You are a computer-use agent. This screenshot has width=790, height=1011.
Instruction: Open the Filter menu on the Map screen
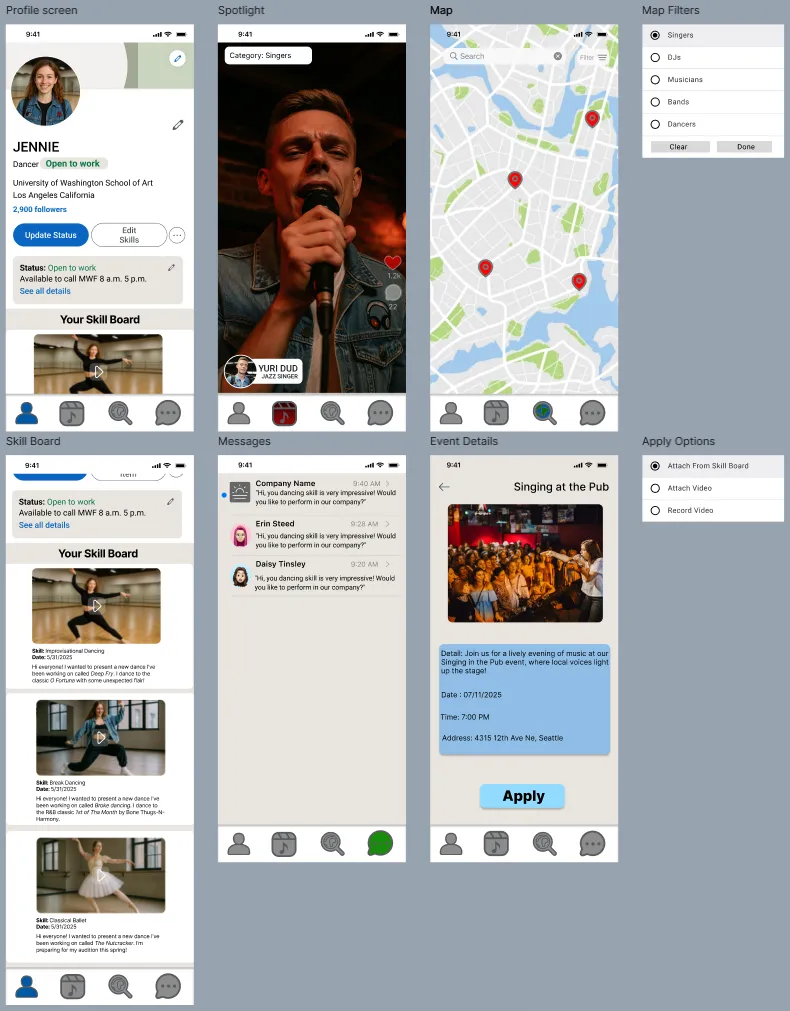pos(593,58)
